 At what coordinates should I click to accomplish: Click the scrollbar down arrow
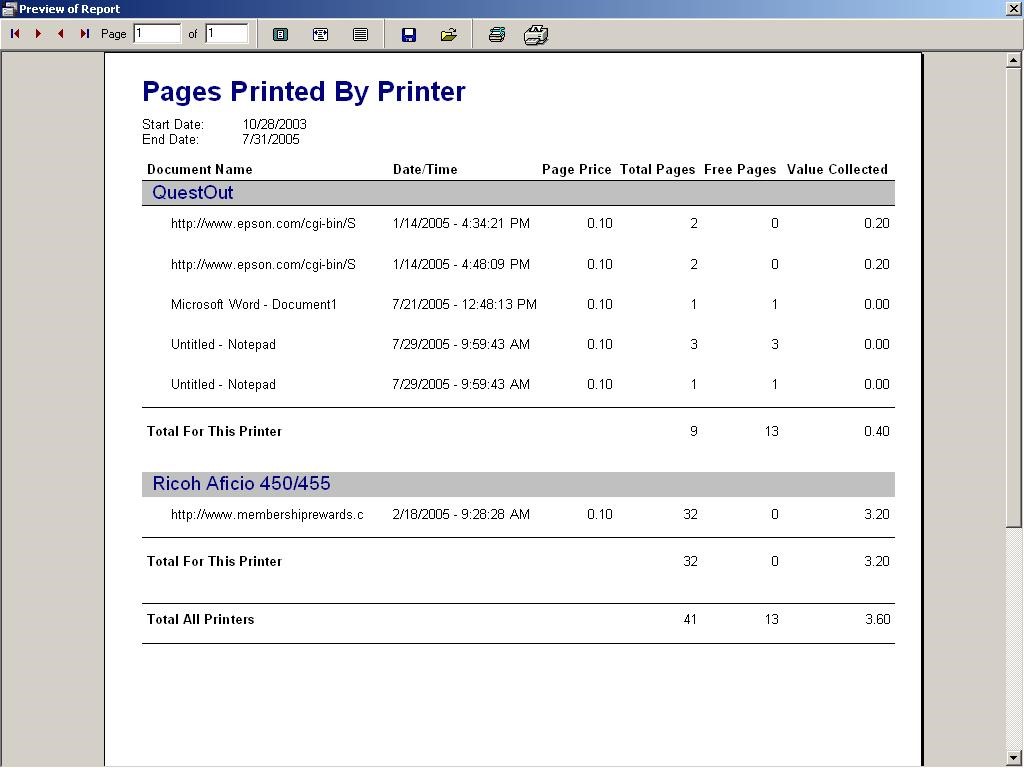point(1014,758)
